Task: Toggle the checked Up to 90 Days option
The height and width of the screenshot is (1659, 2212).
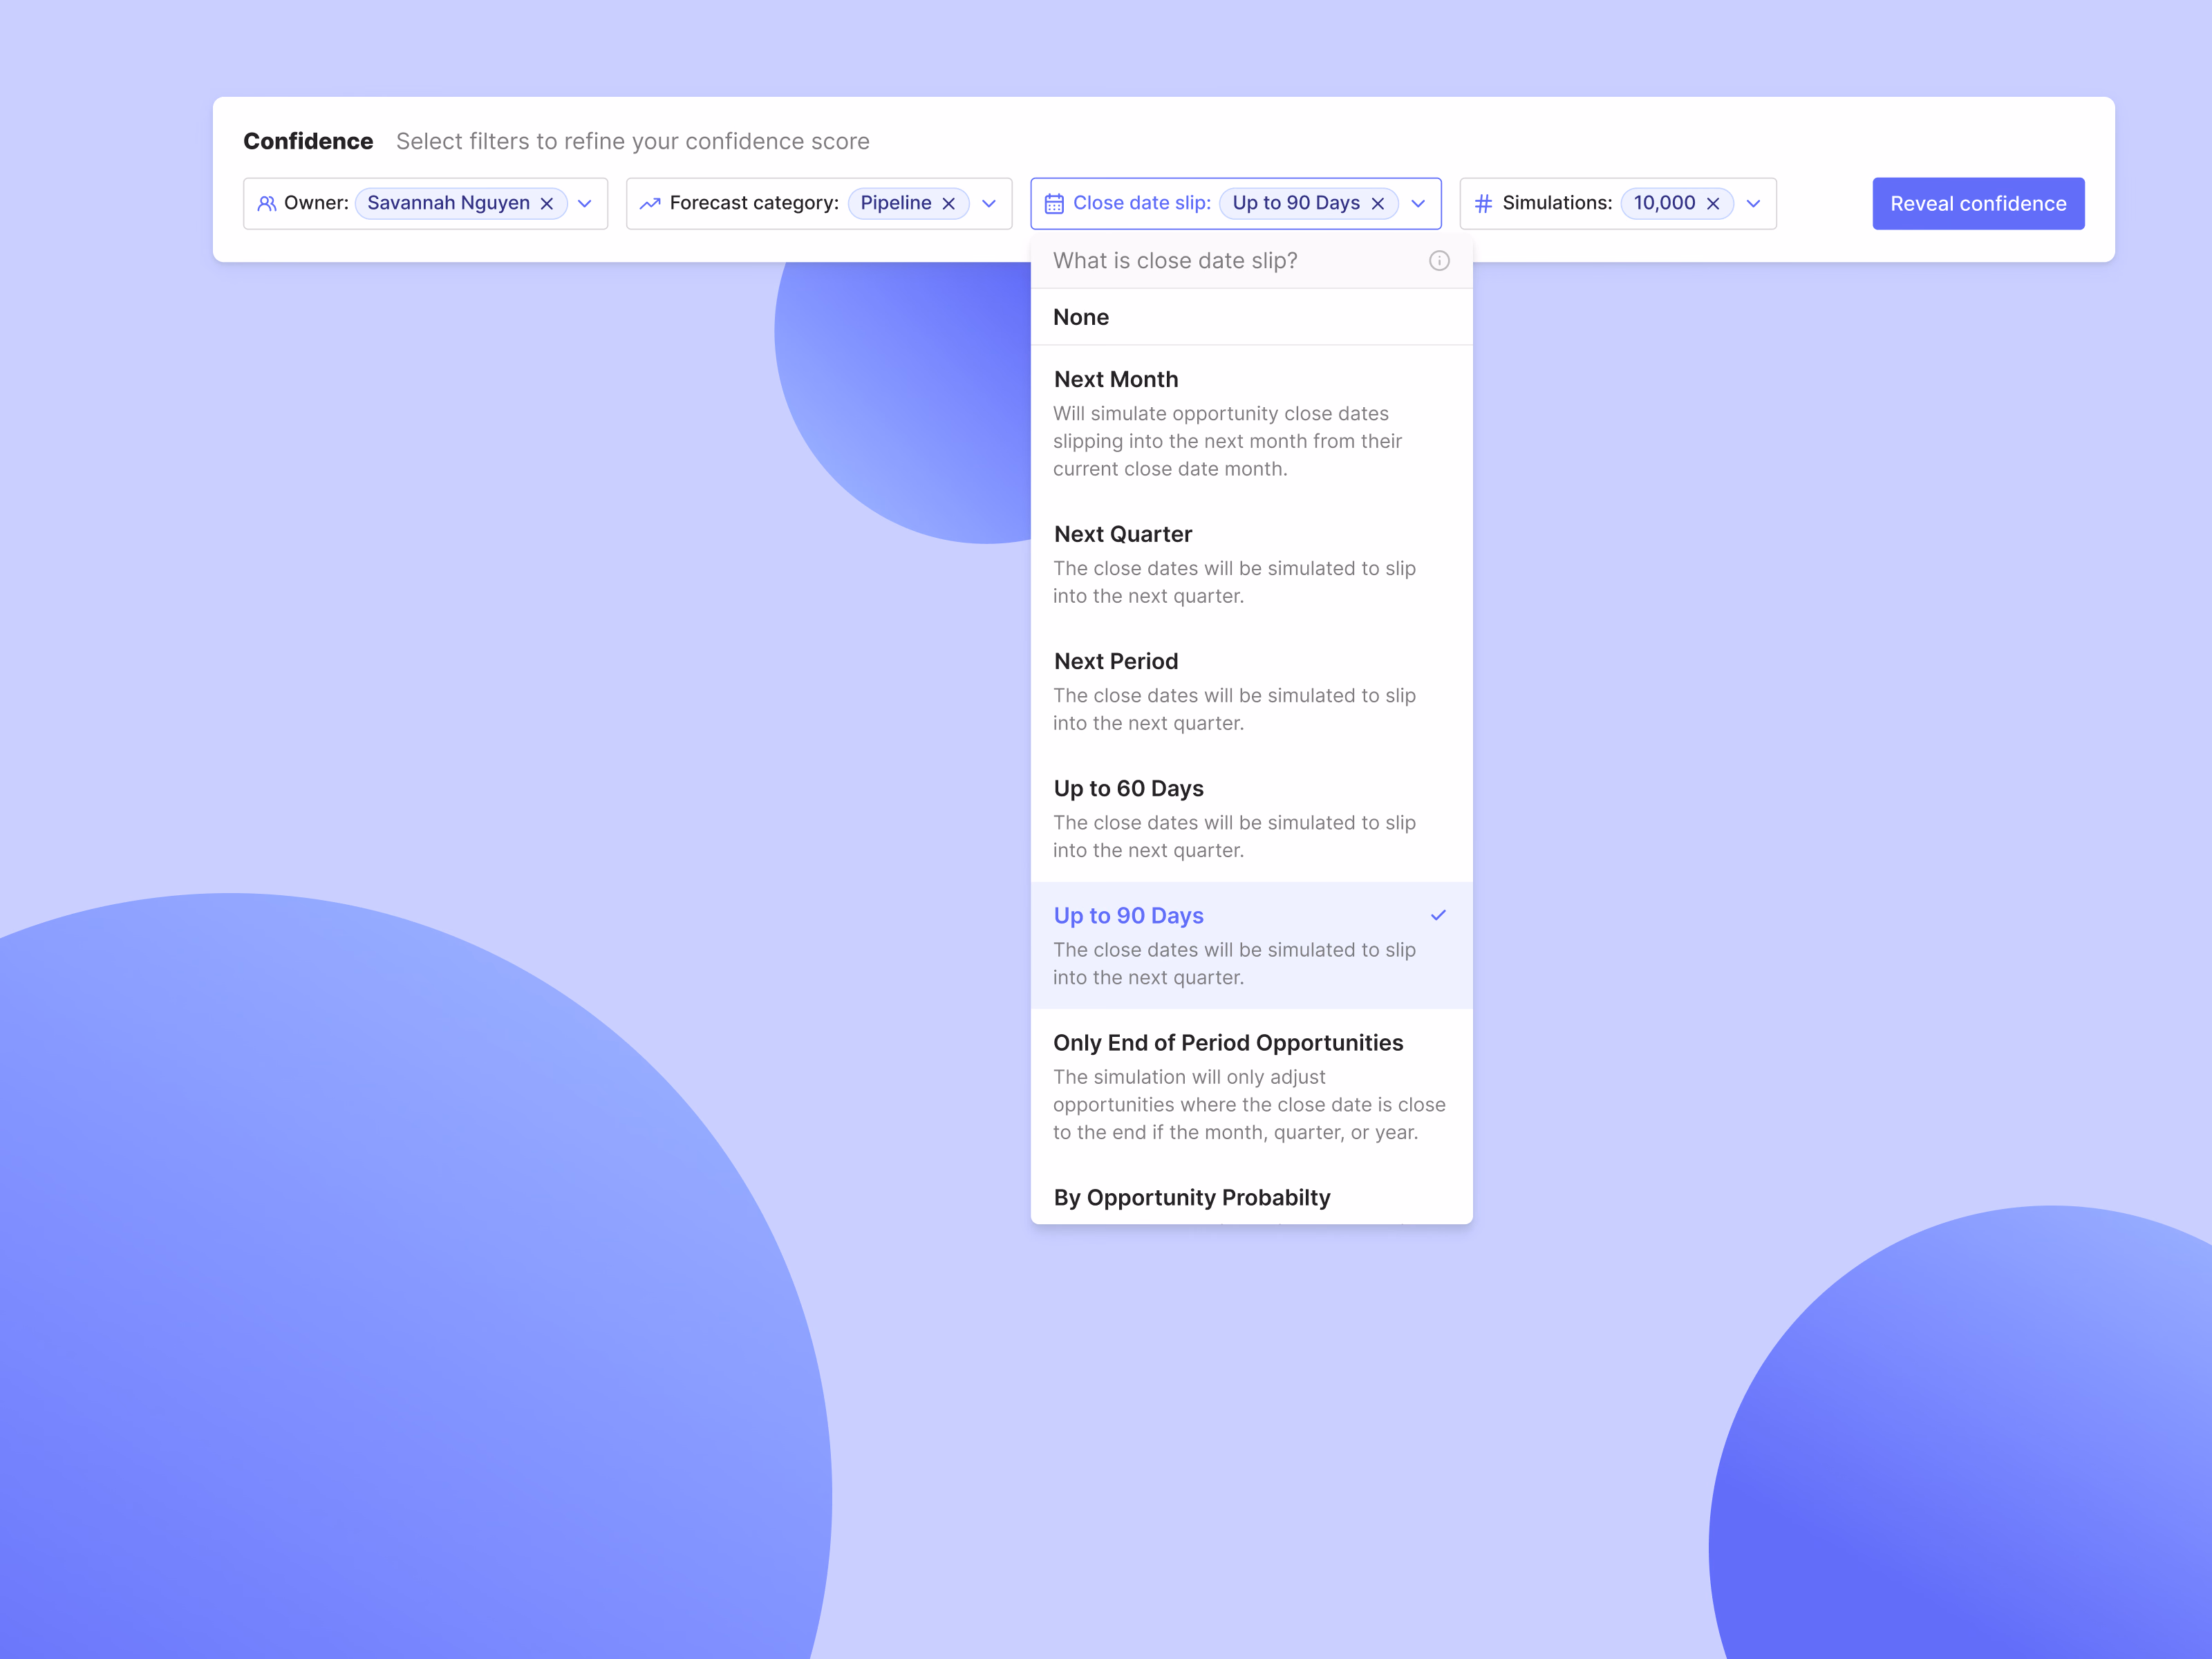Action: (1252, 945)
